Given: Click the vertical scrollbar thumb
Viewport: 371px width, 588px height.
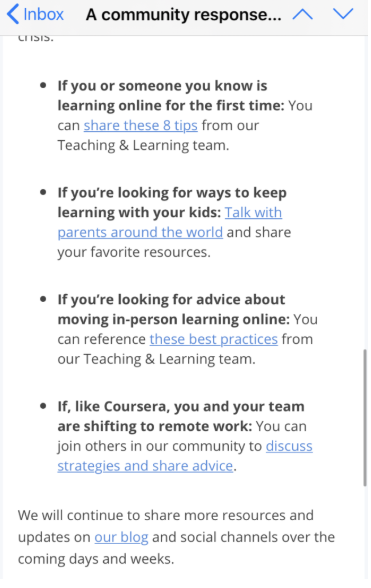Looking at the screenshot, I should pos(365,418).
